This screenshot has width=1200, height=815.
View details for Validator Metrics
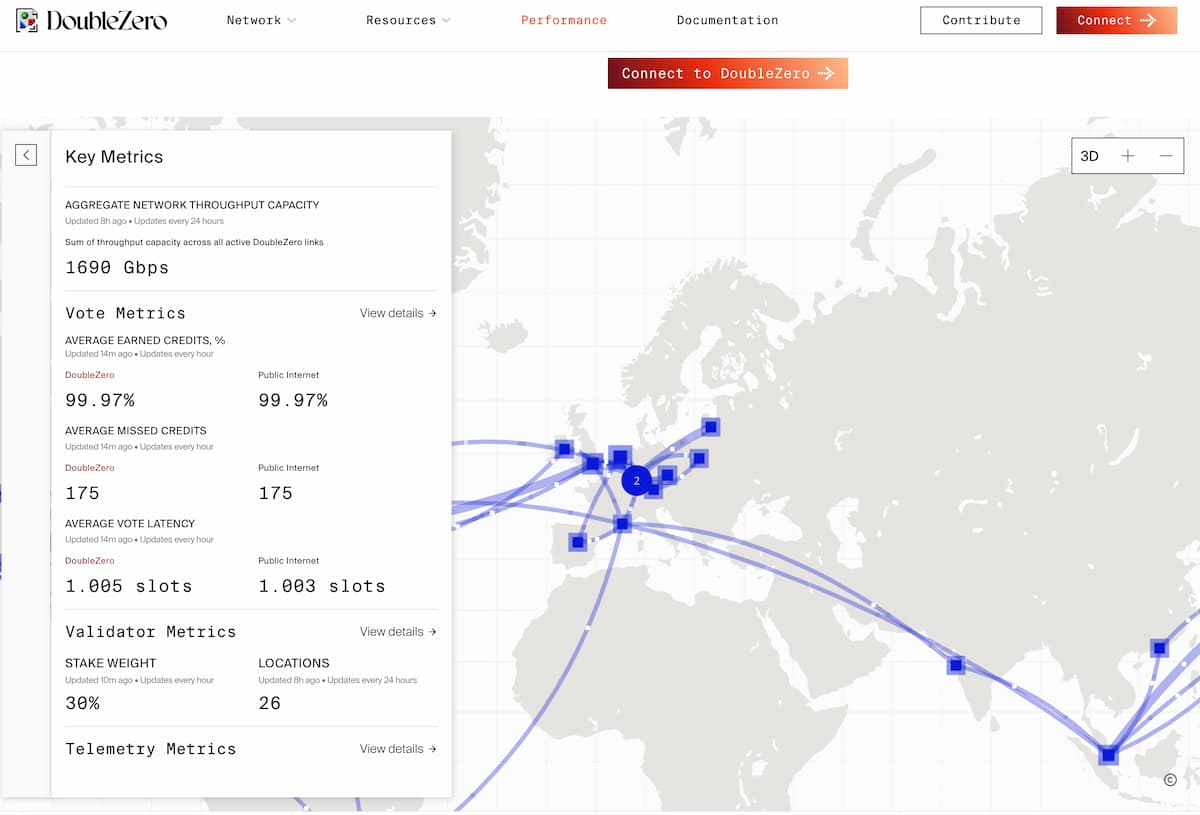pos(398,632)
